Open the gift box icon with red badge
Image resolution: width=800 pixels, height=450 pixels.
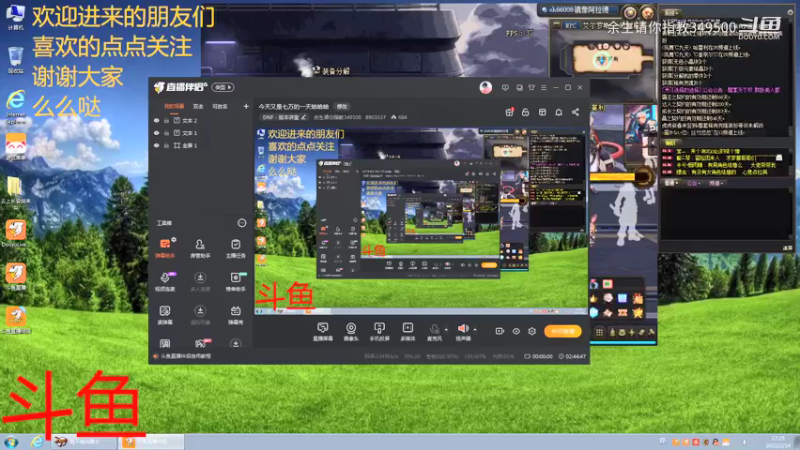click(509, 112)
